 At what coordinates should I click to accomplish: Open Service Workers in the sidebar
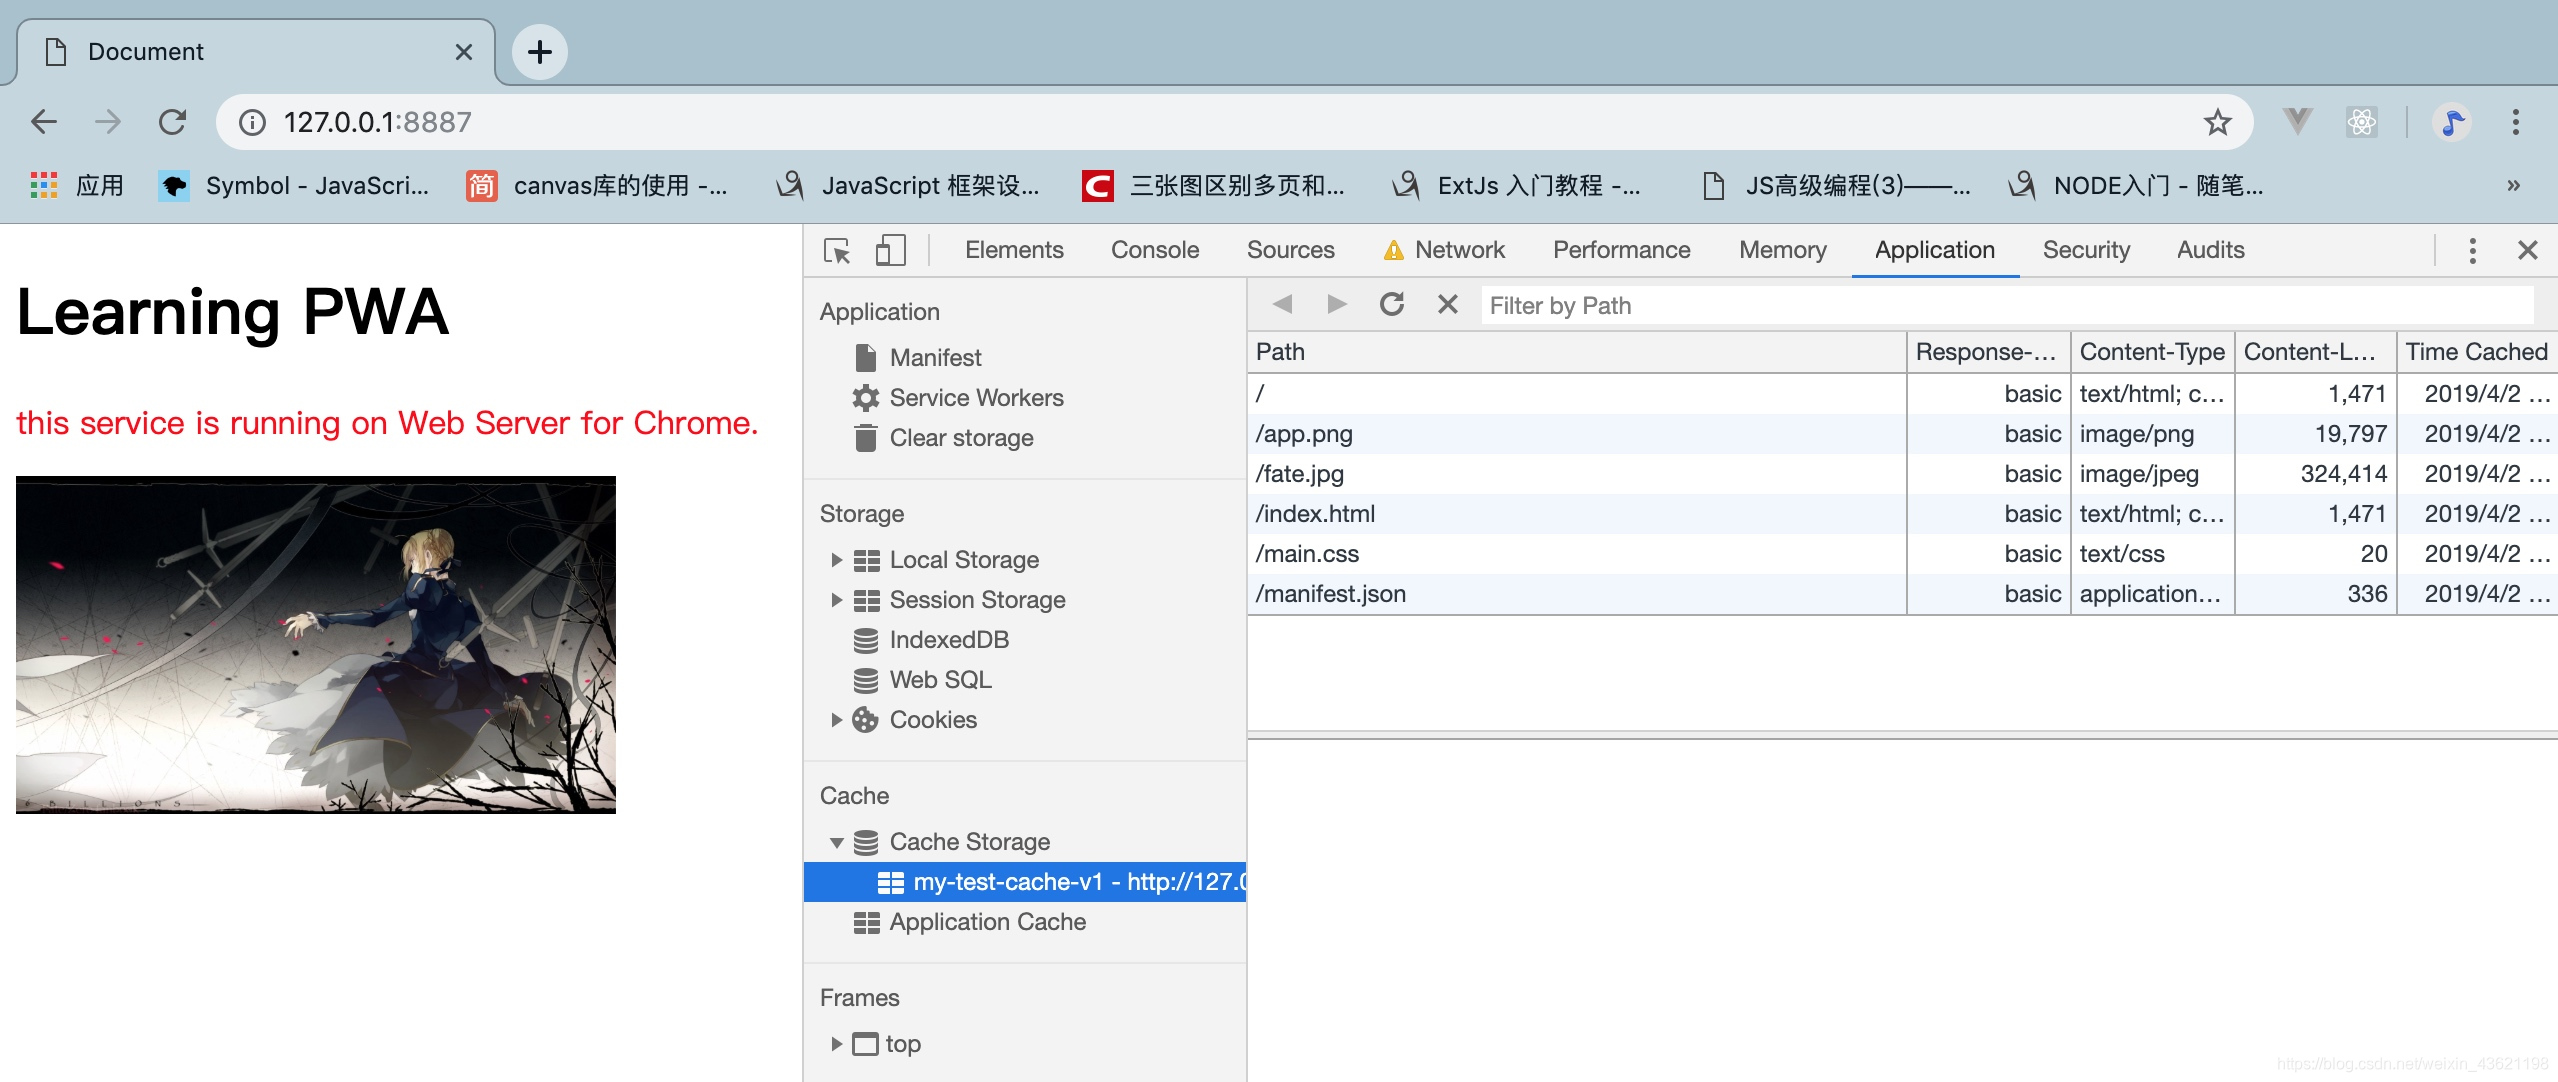click(975, 398)
